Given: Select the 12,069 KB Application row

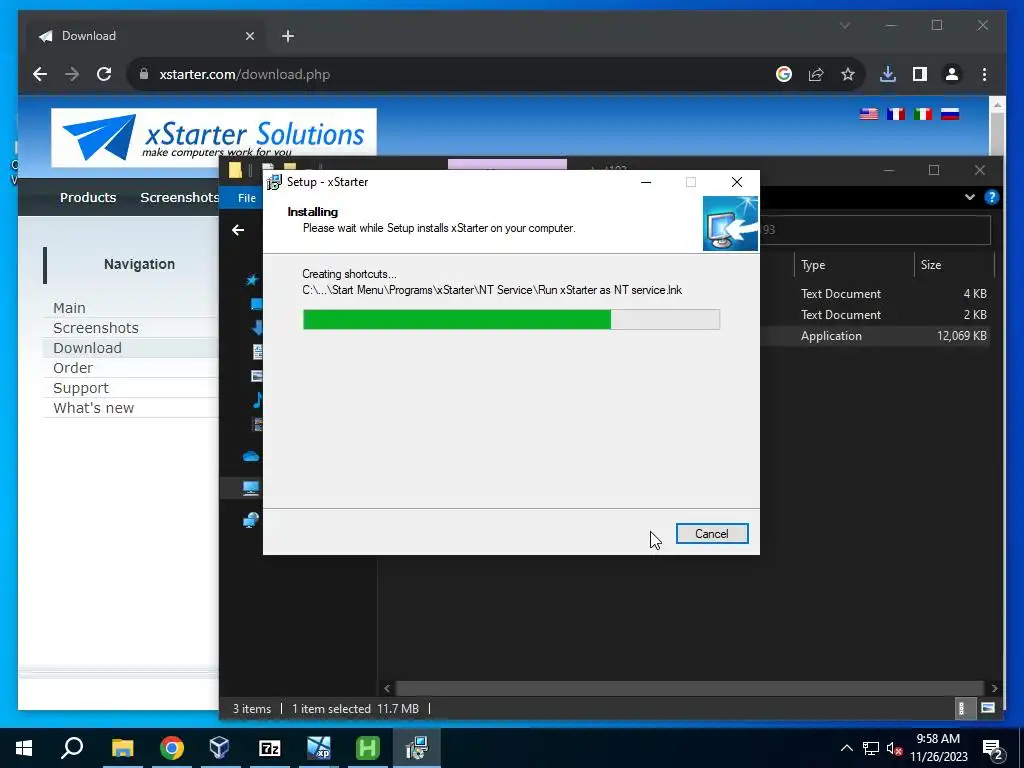Looking at the screenshot, I should (x=875, y=336).
